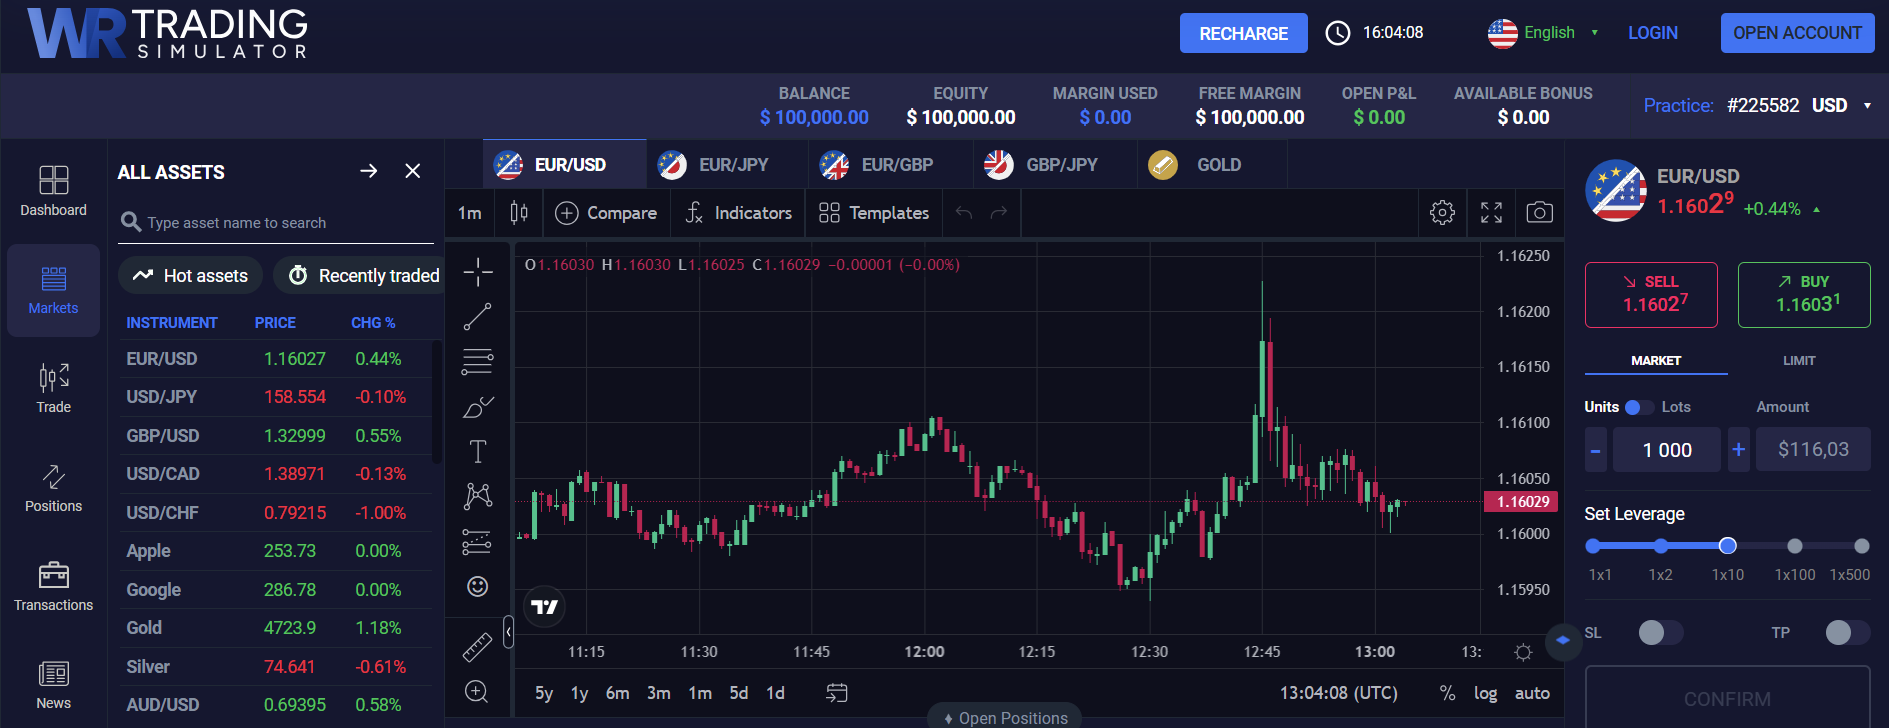Image resolution: width=1889 pixels, height=728 pixels.
Task: Expand the Open Positions panel
Action: tap(1006, 717)
